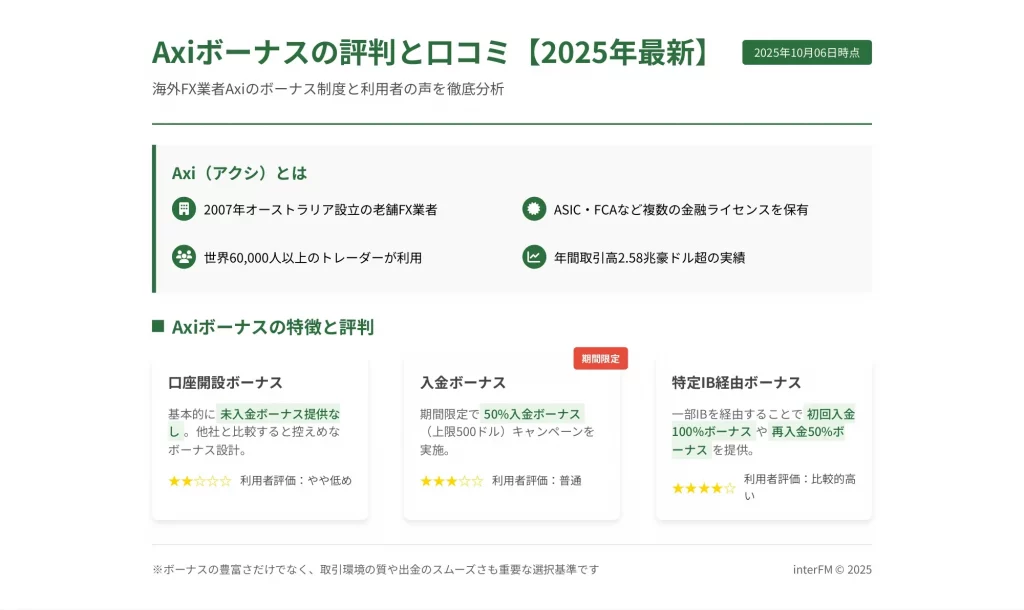Click the green square beside Axiボーナスの特徴と評判
1024x610 pixels.
158,326
